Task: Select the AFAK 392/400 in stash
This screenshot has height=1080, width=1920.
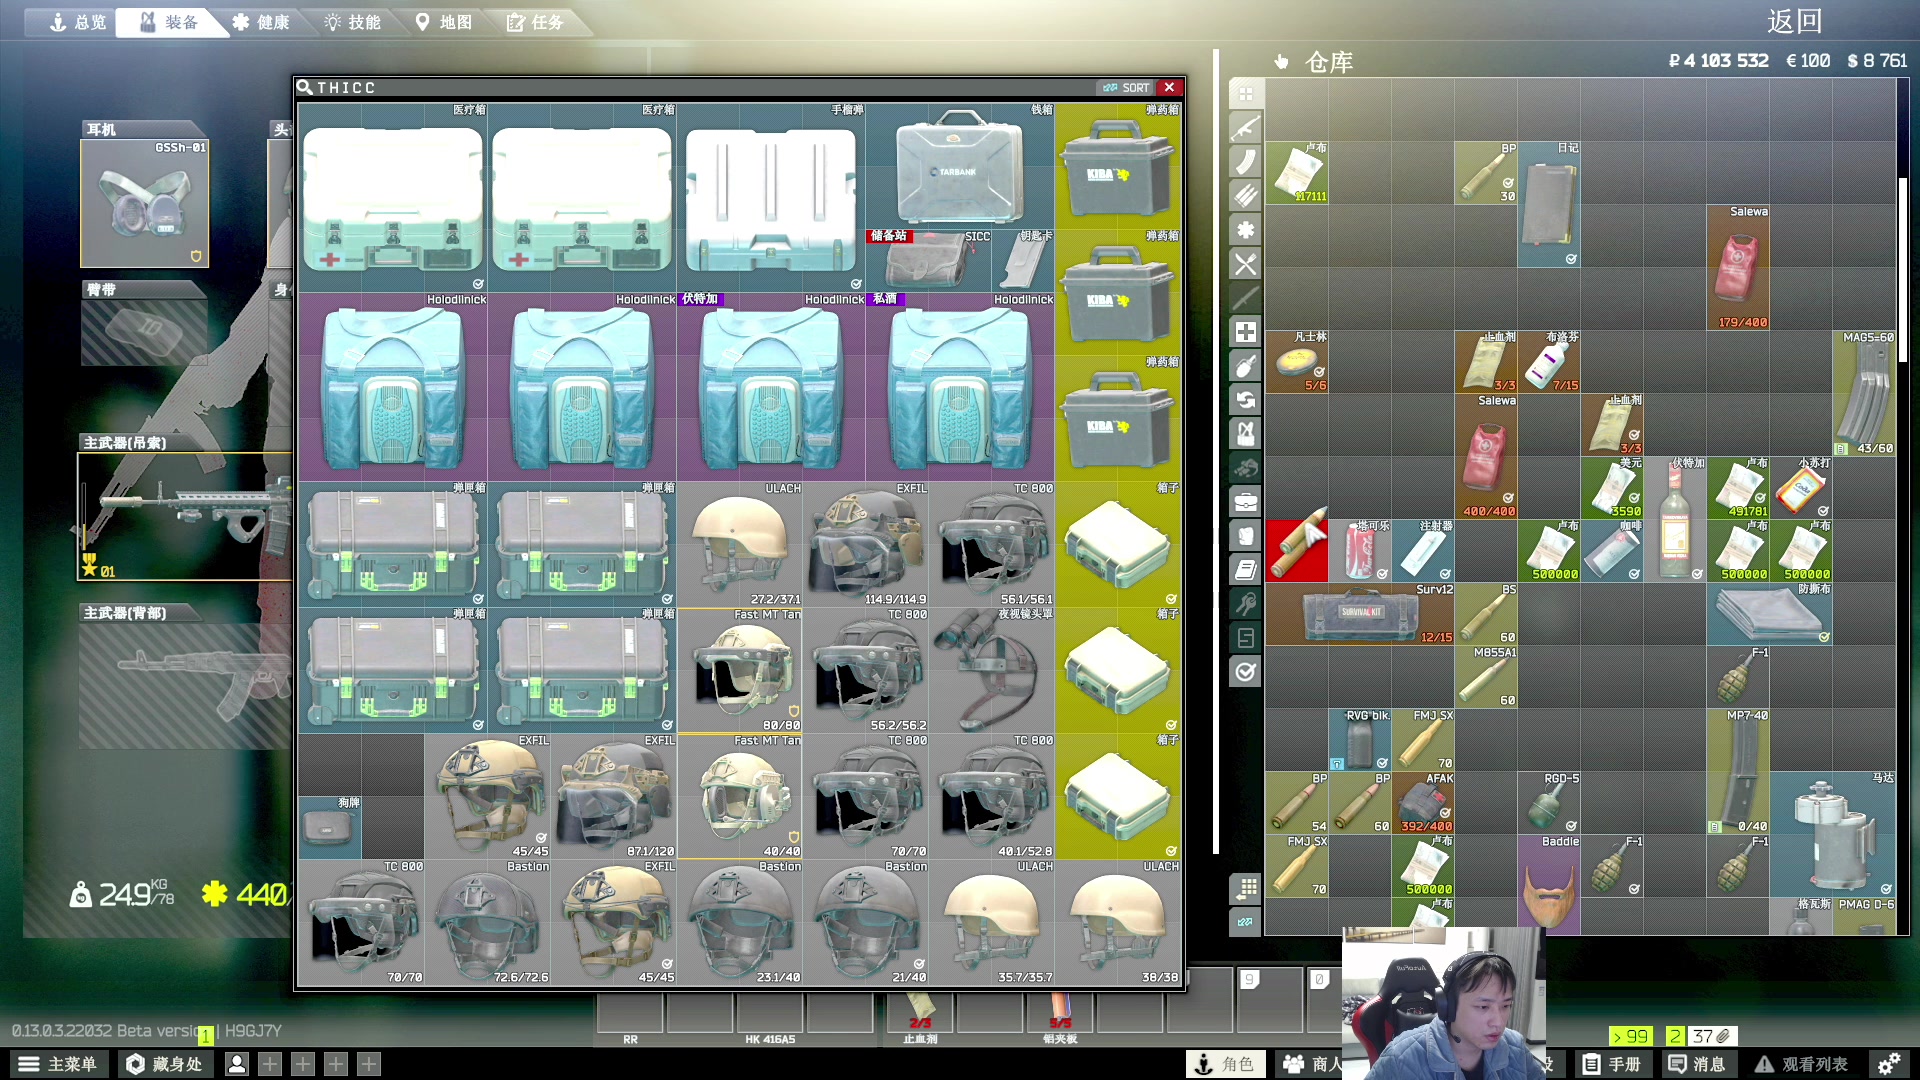Action: tap(1423, 803)
